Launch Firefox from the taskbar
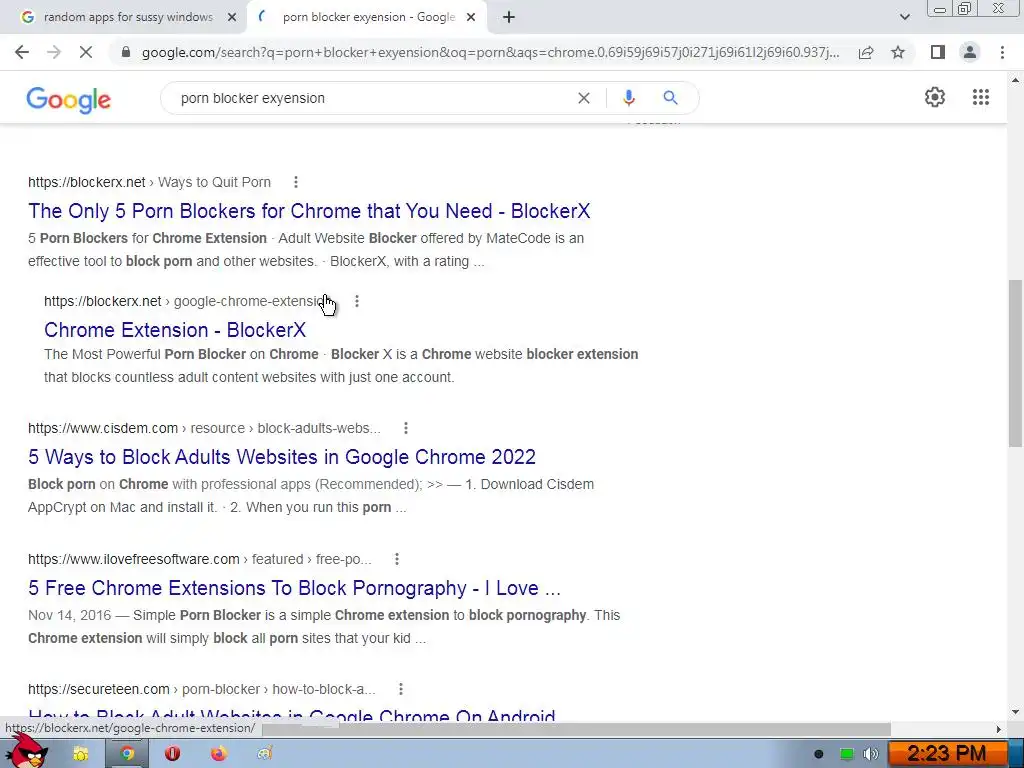This screenshot has width=1024, height=768. pyautogui.click(x=219, y=754)
